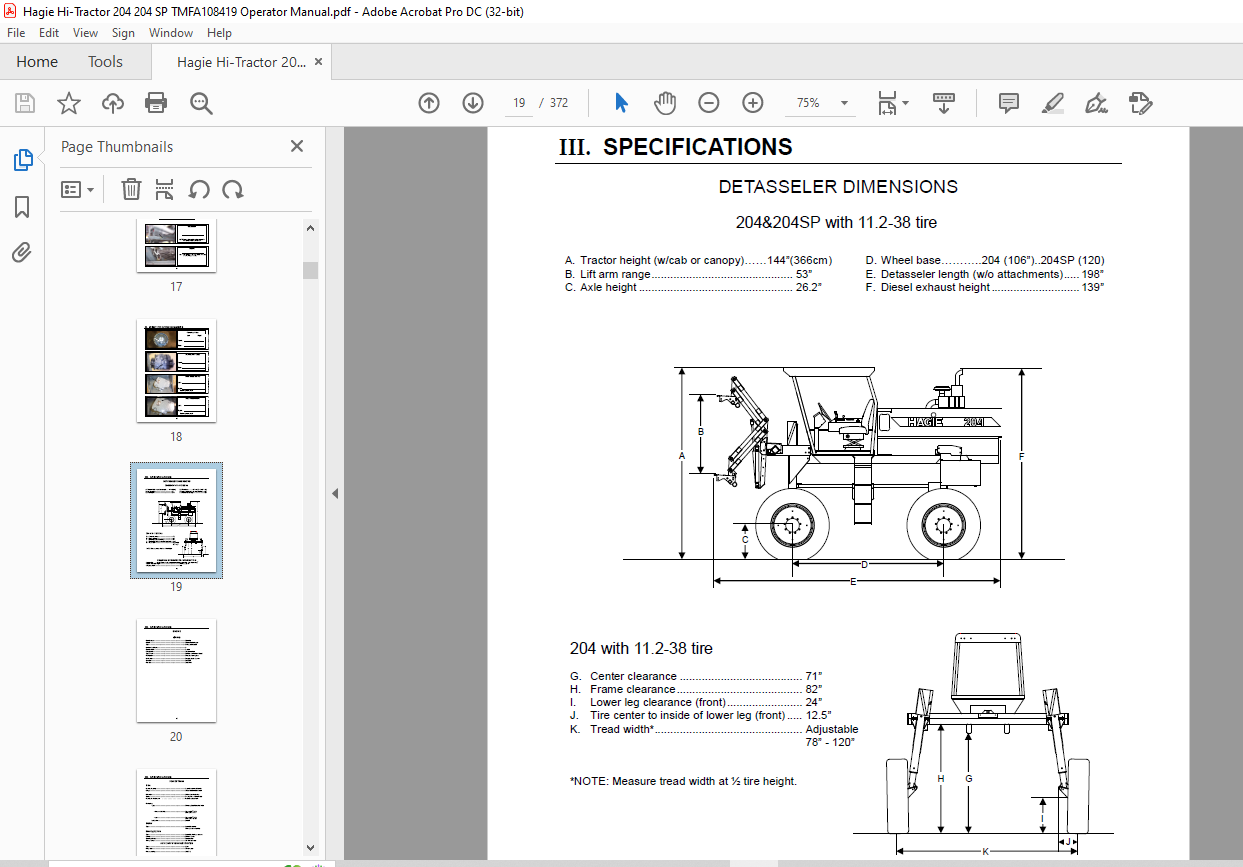
Task: Toggle the scrolling read mode icon
Action: point(944,103)
